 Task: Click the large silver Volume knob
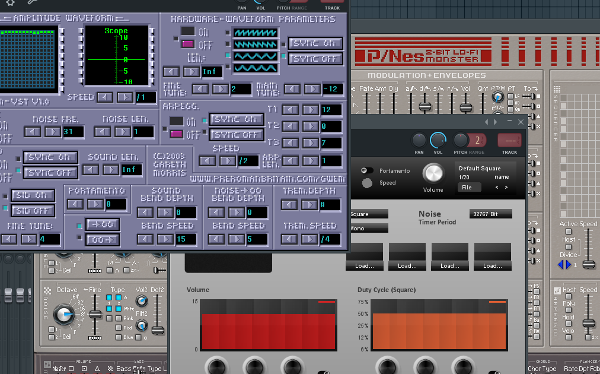433,173
